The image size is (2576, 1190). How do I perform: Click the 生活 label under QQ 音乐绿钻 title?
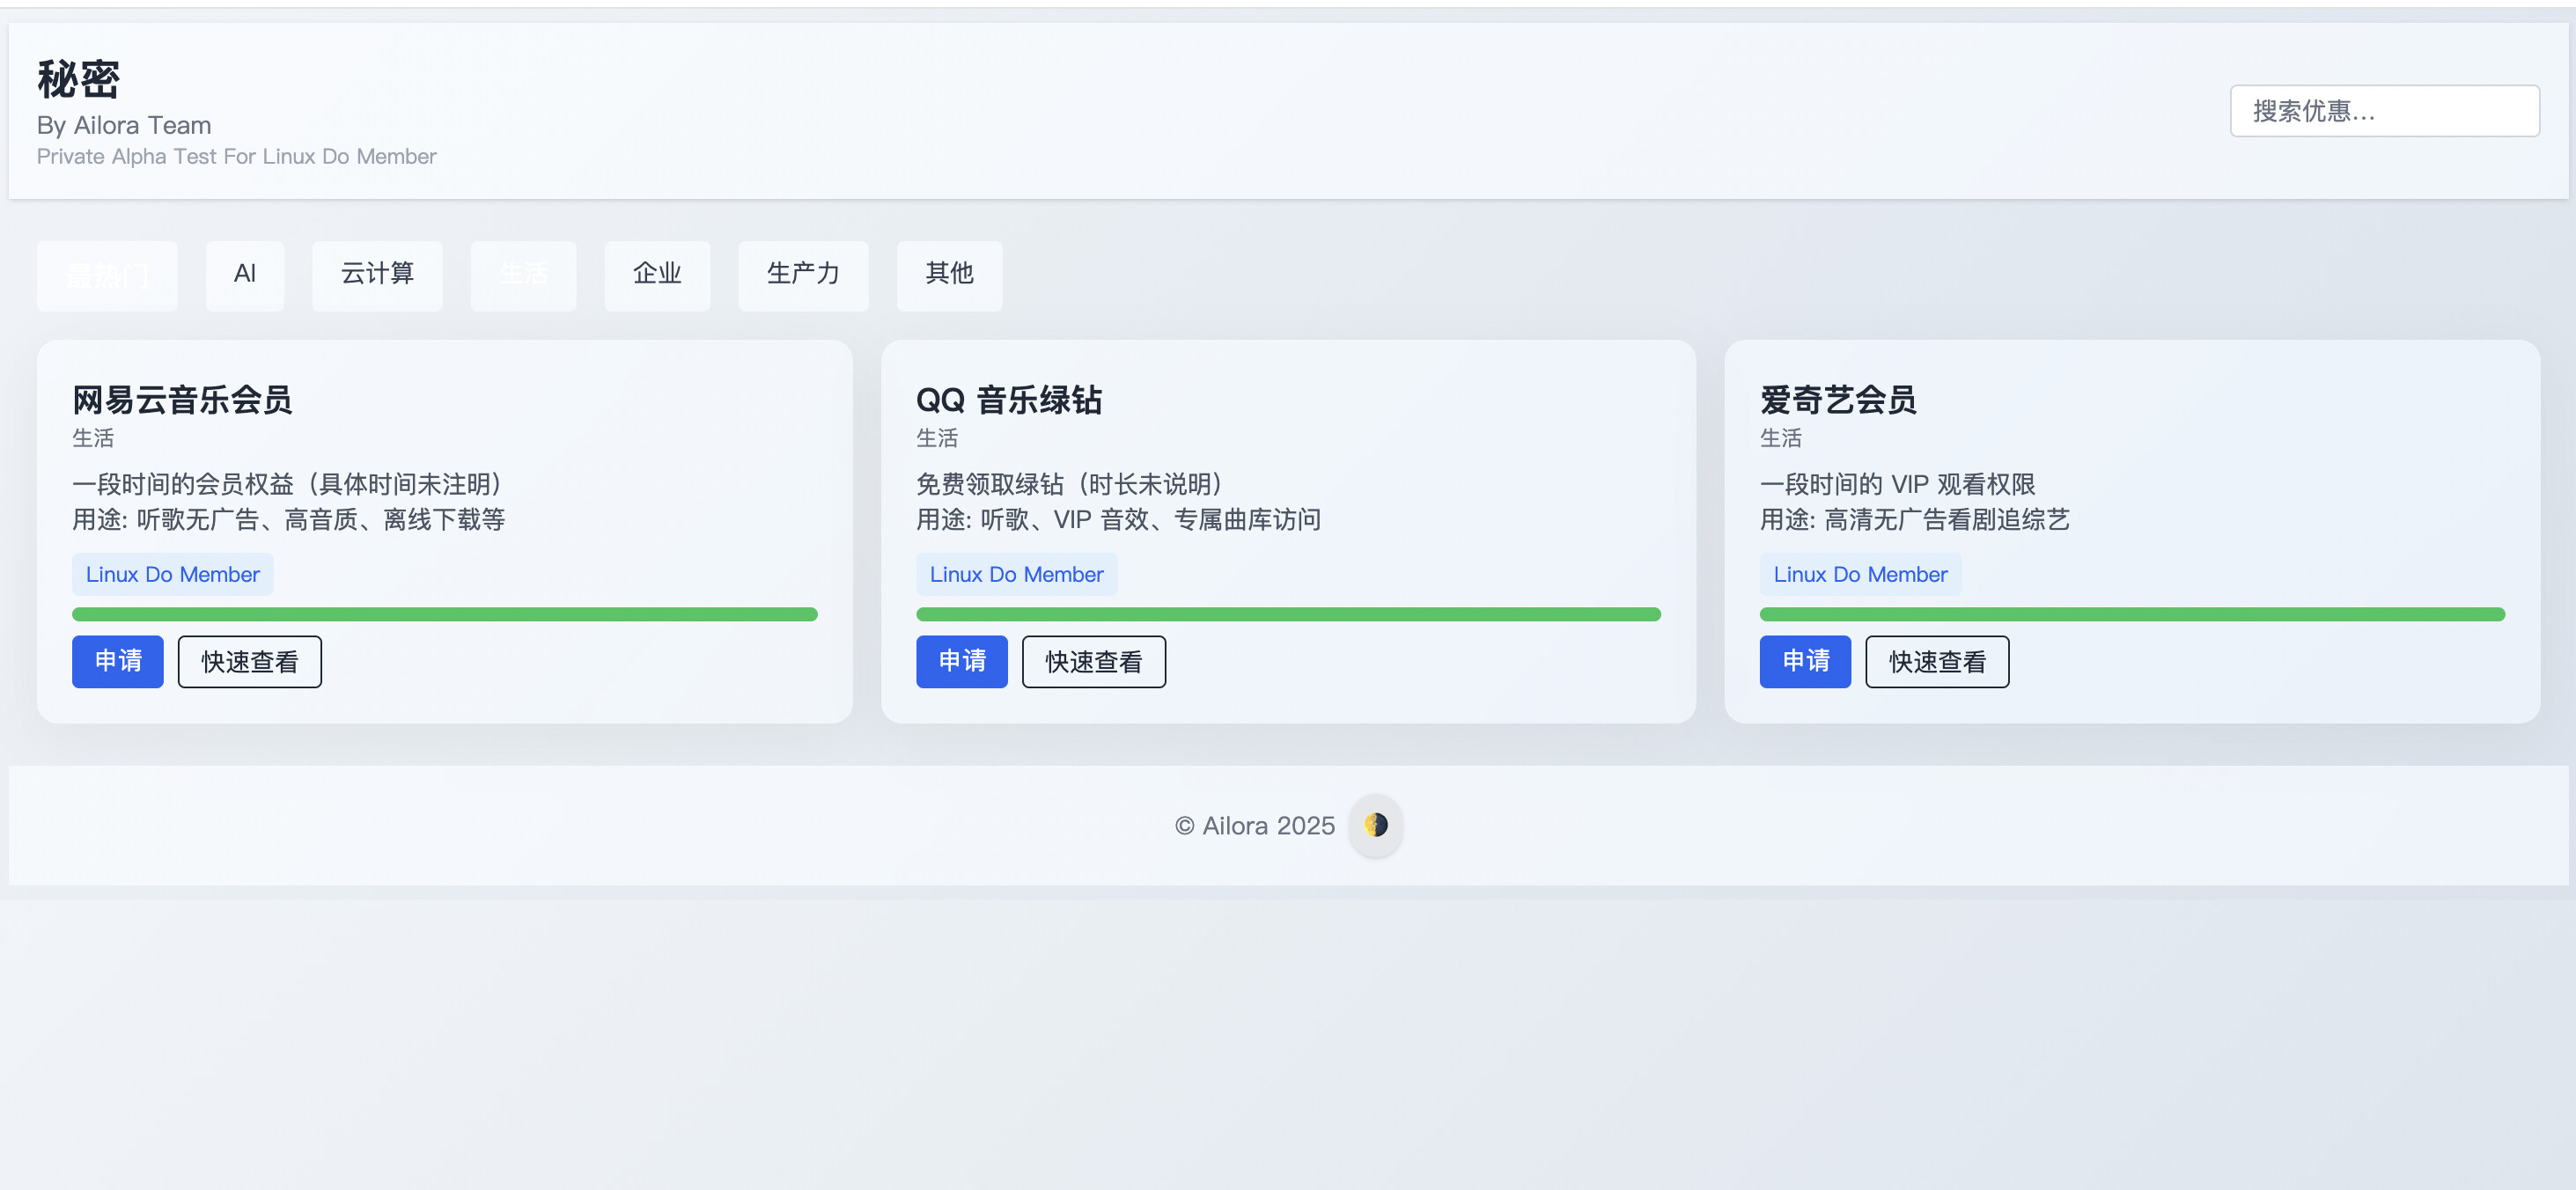click(x=937, y=438)
